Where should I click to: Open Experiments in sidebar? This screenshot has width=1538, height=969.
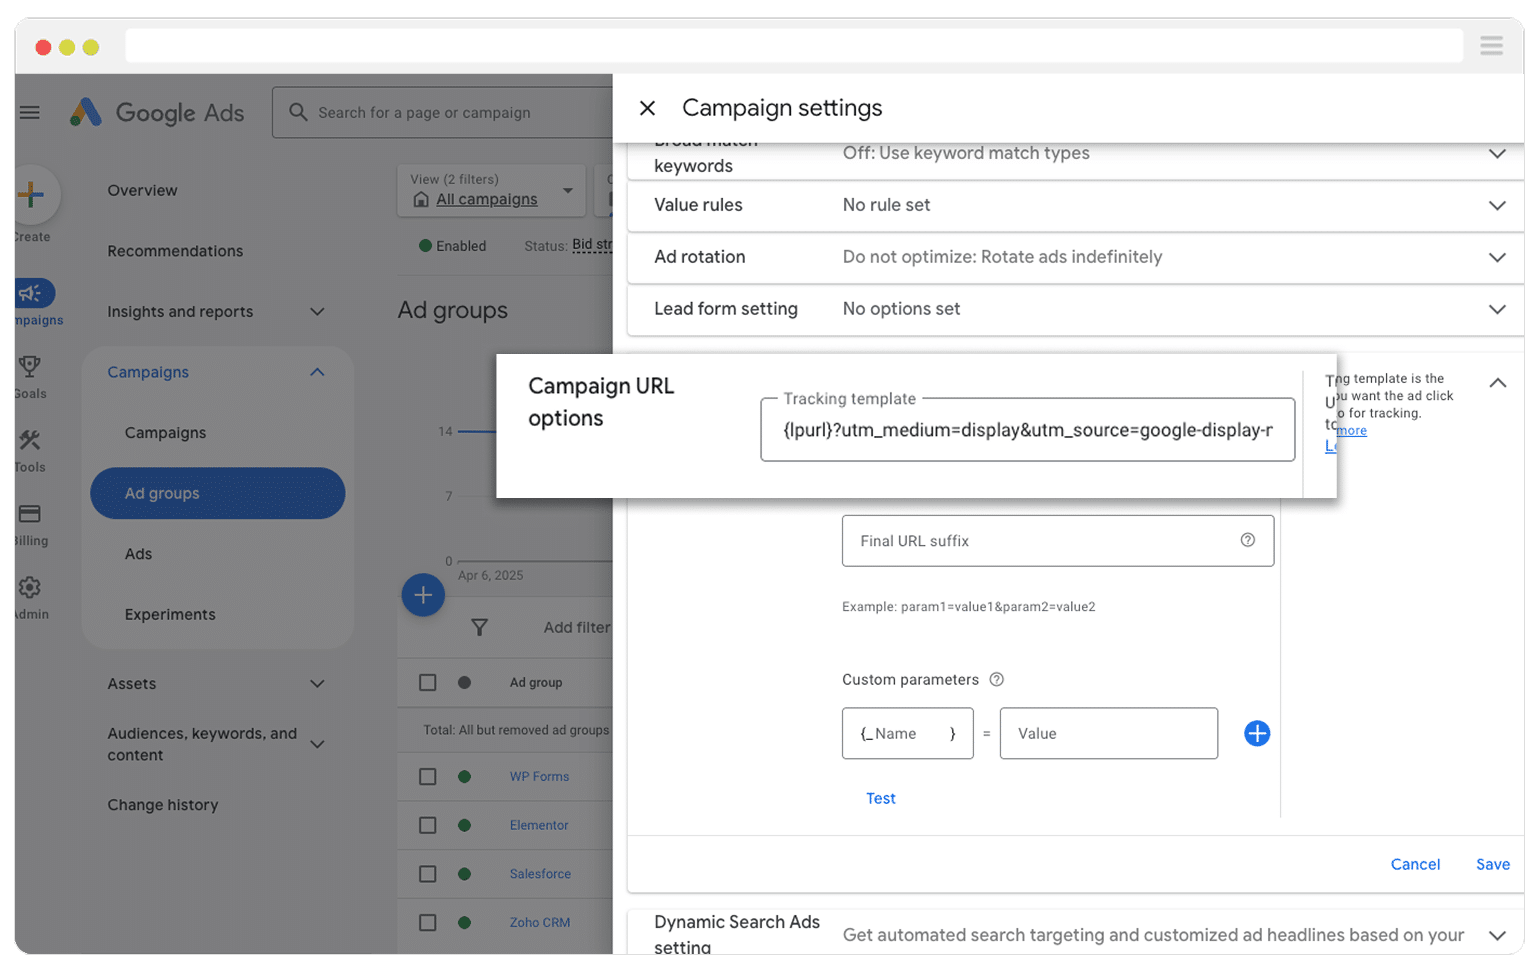coord(170,614)
